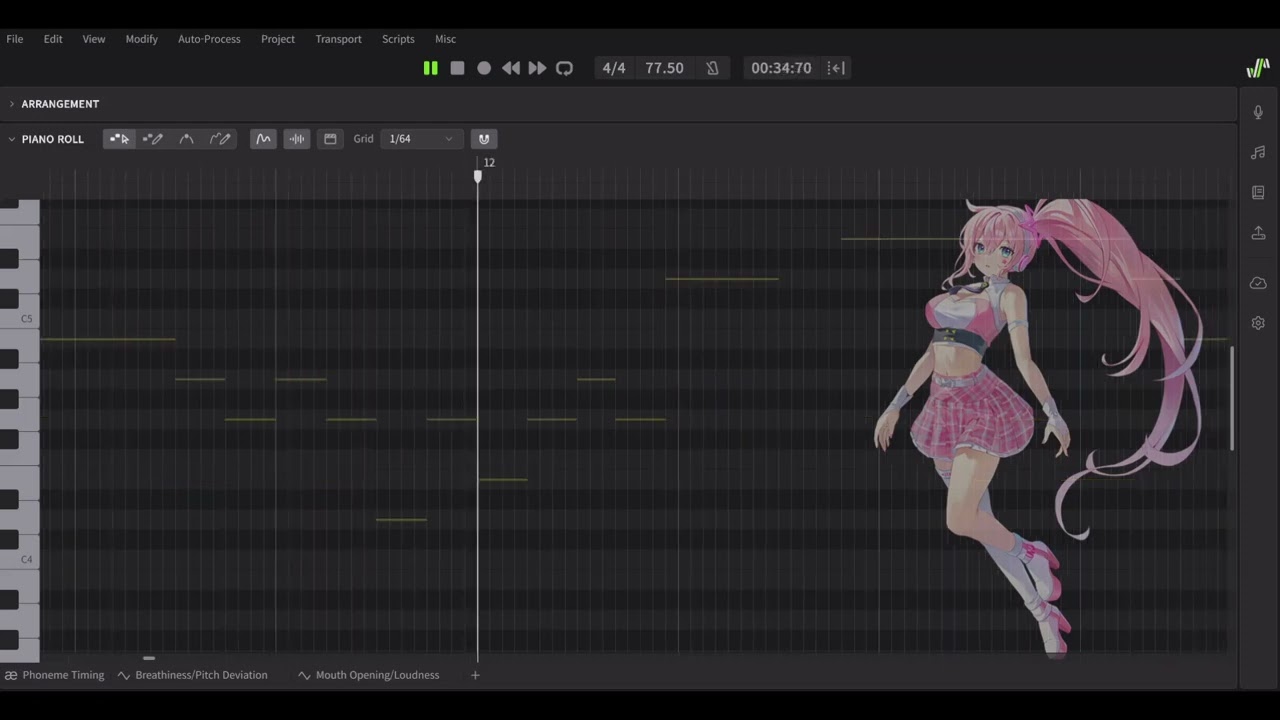The height and width of the screenshot is (720, 1280).
Task: Open the Settings gear side panel
Action: pyautogui.click(x=1258, y=323)
